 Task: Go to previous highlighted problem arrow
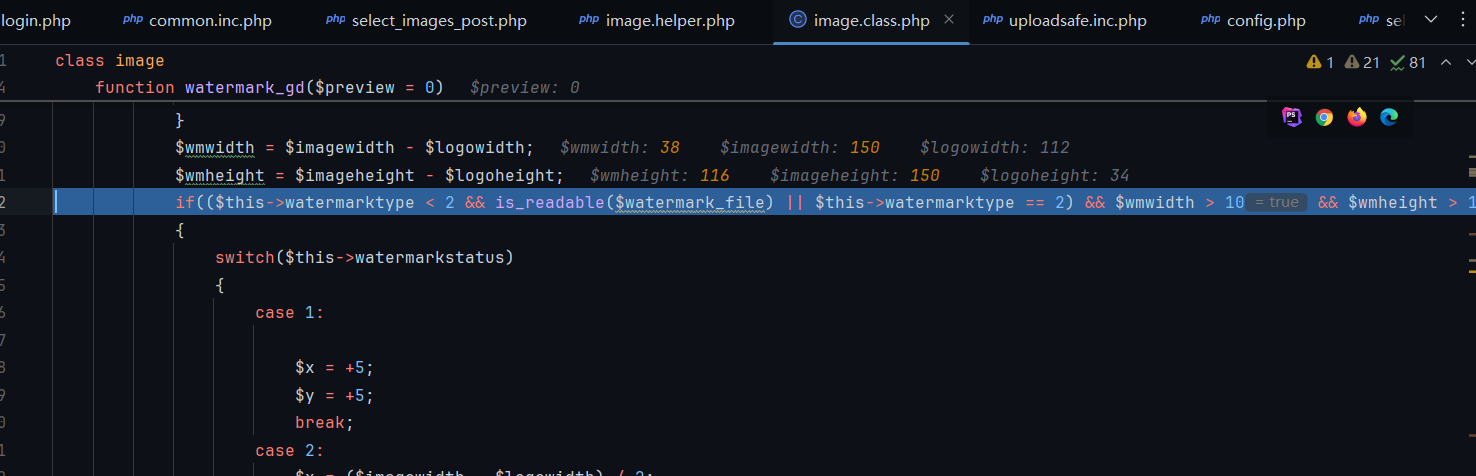(x=1445, y=62)
